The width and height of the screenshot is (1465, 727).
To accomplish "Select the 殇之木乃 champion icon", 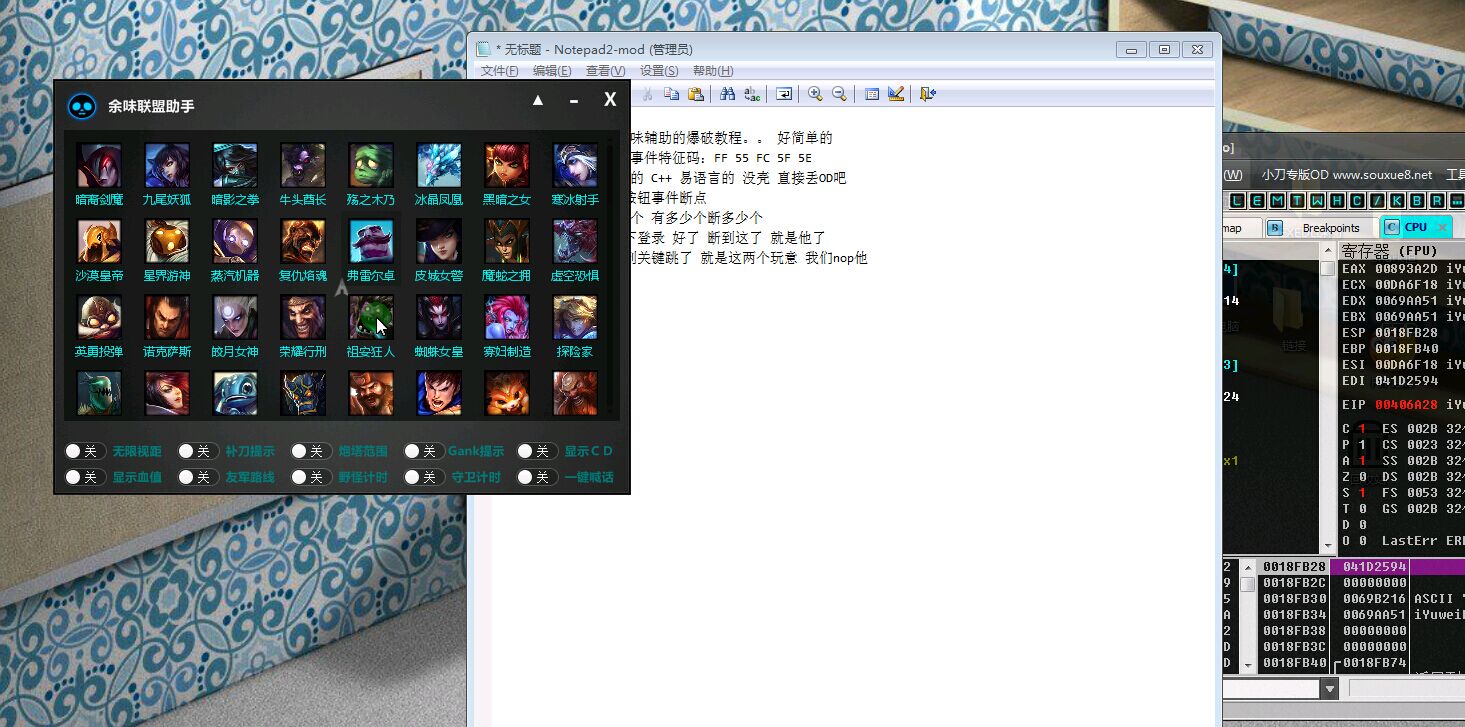I will coord(371,165).
